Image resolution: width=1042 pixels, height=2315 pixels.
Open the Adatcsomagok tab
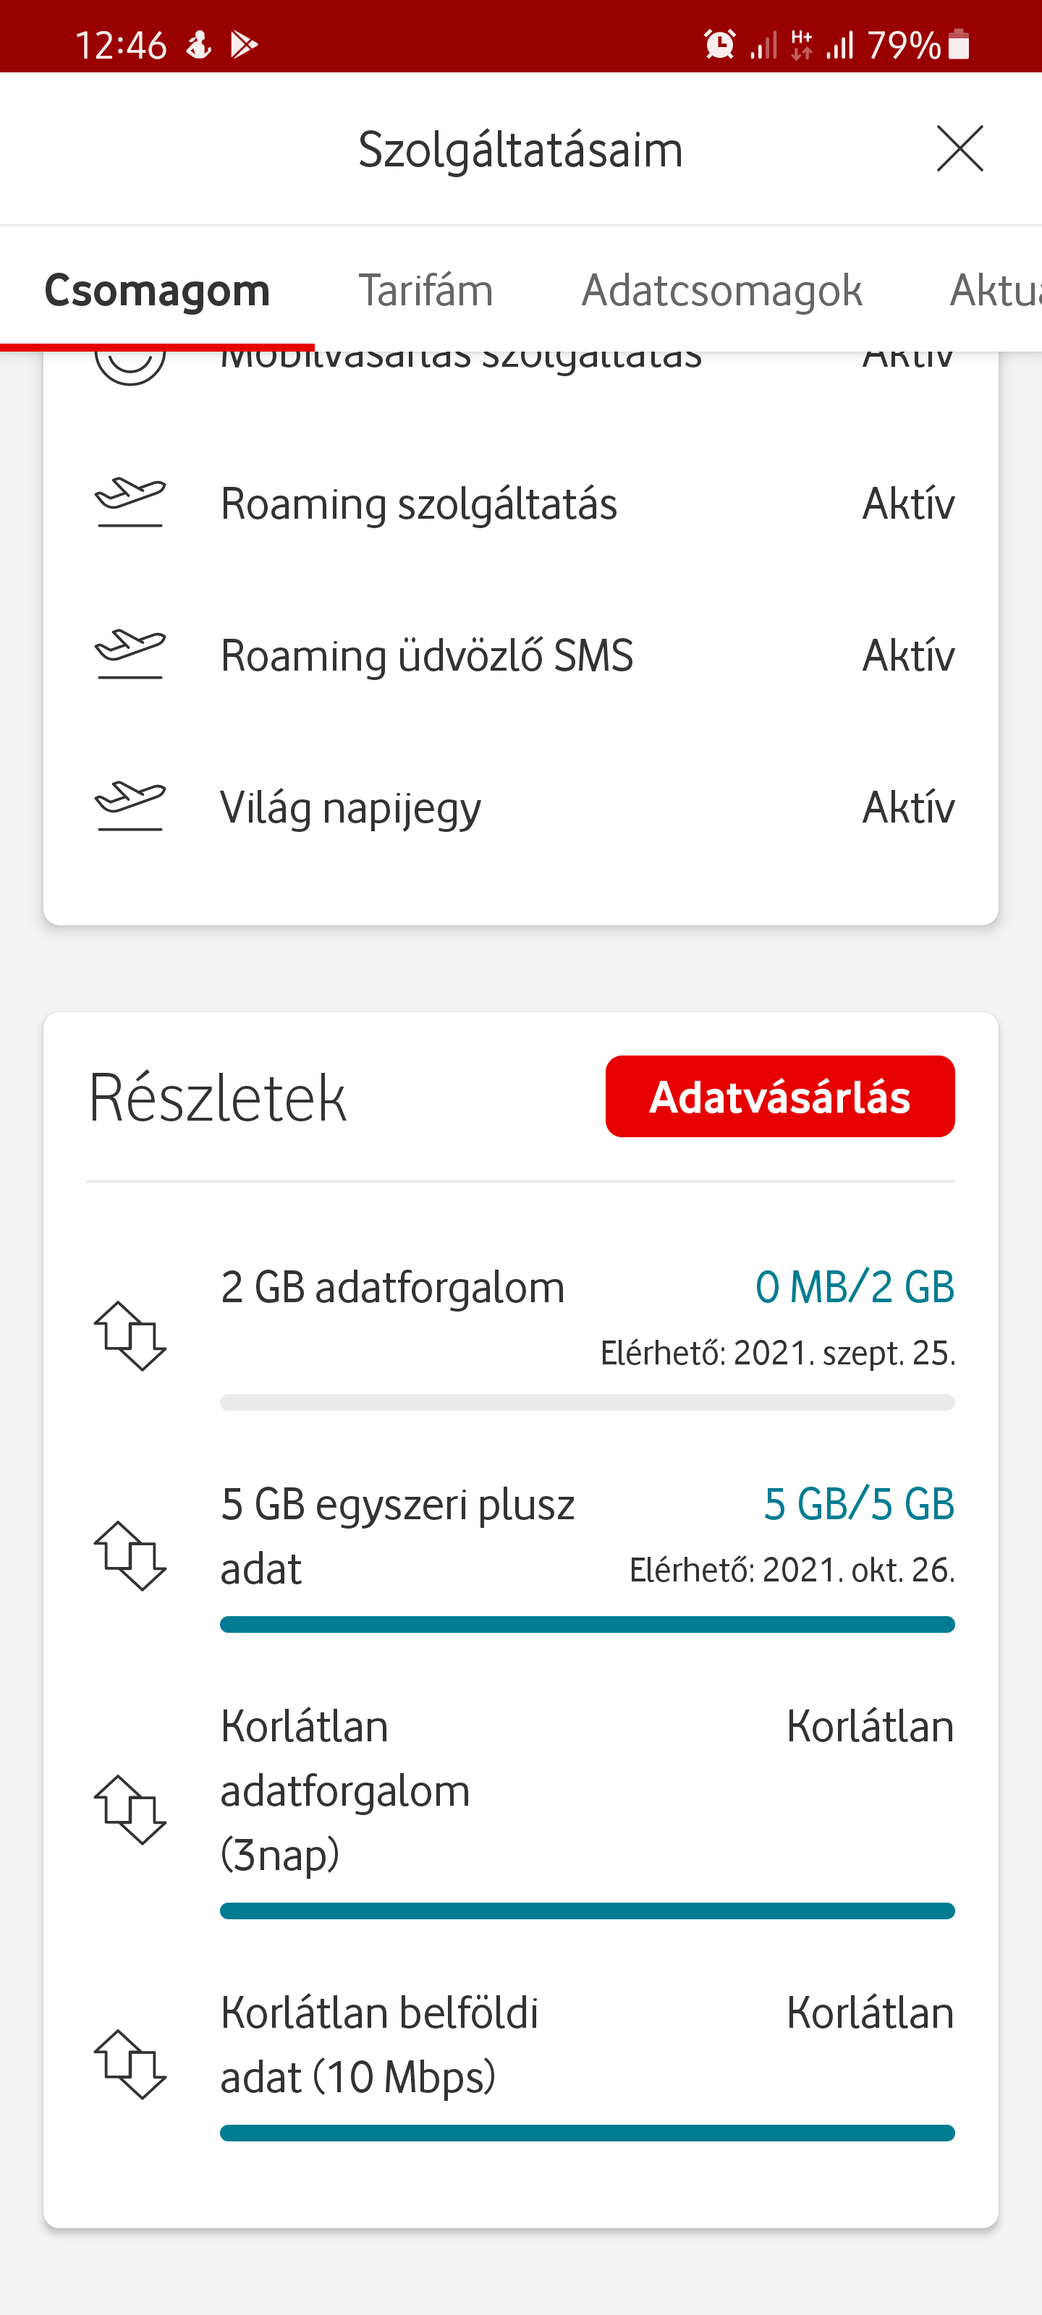click(x=722, y=290)
